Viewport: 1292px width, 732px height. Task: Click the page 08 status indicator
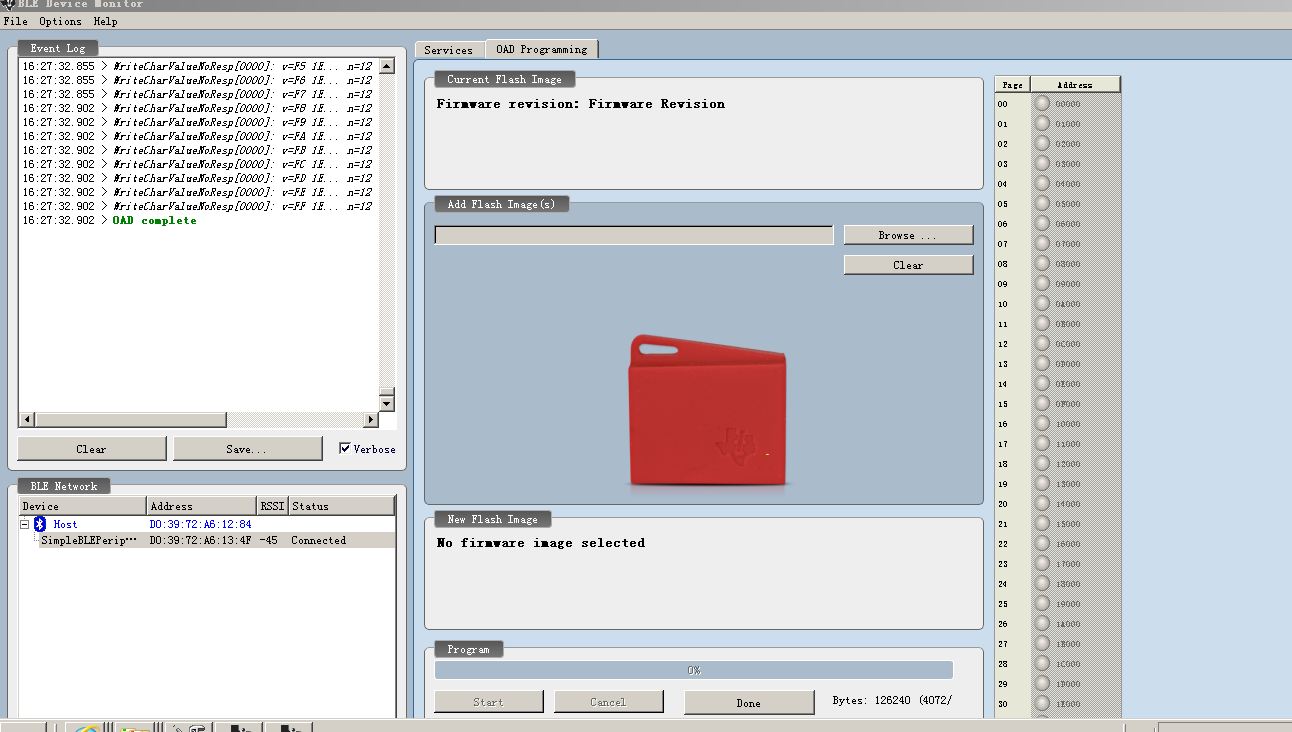[x=1042, y=263]
